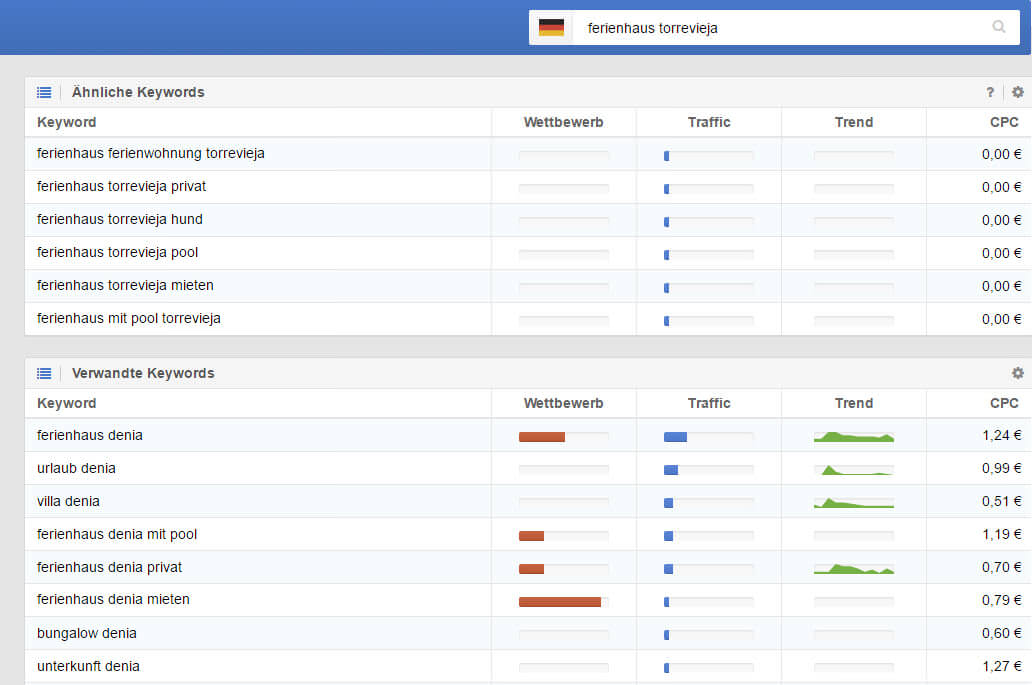Open keyword ferienhaus ferienwohnung torrevieja

coord(151,153)
